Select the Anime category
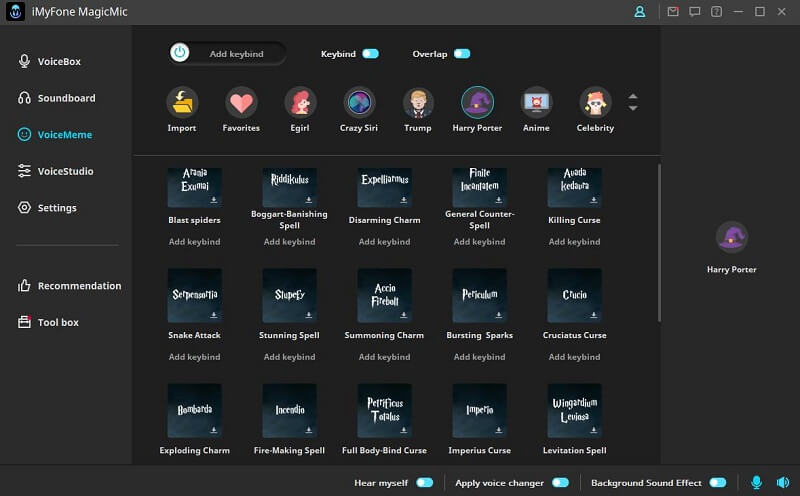The width and height of the screenshot is (800, 496). (x=536, y=103)
